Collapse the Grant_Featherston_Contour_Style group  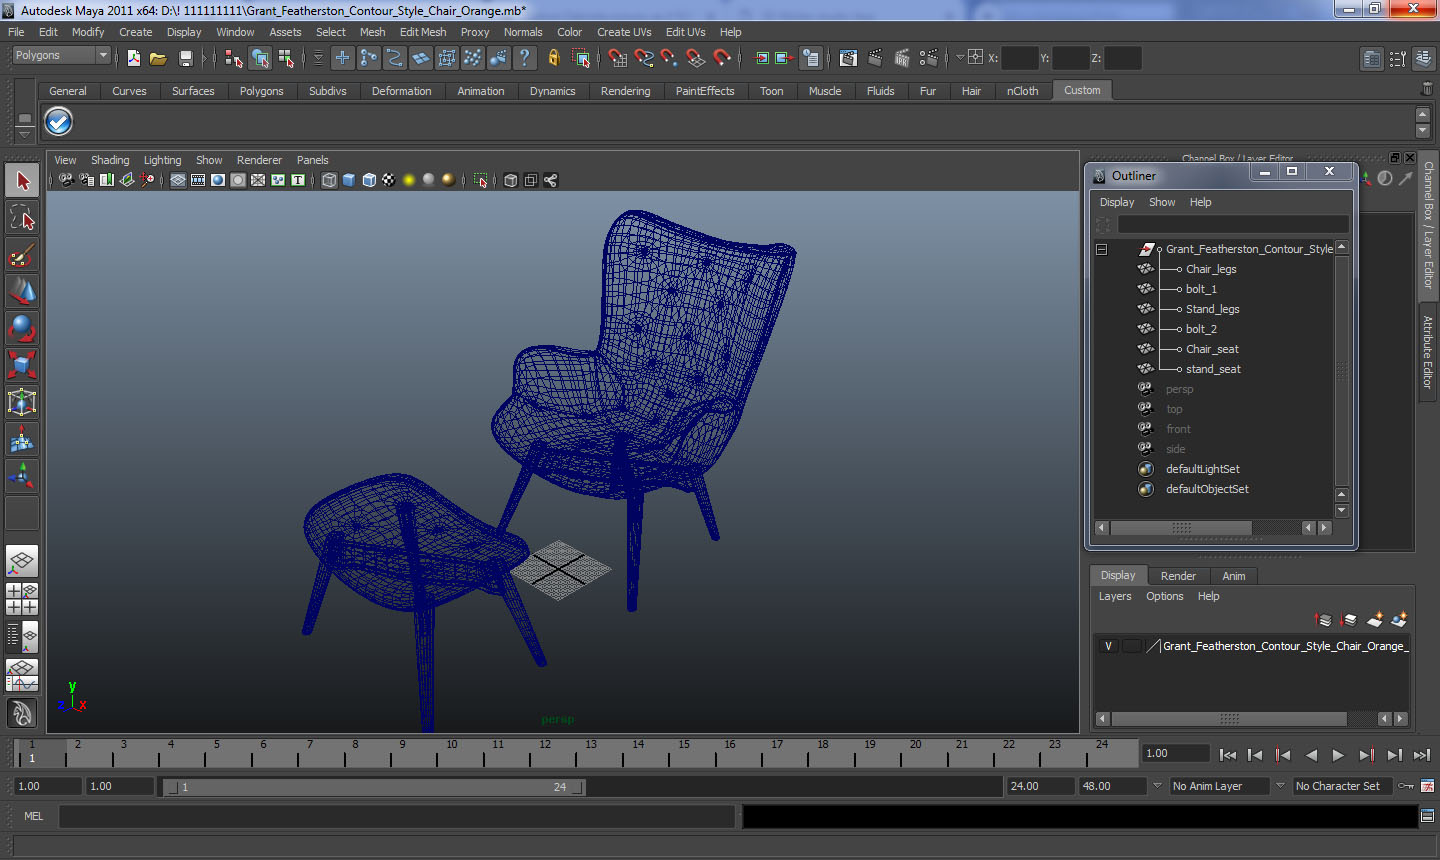tap(1101, 249)
